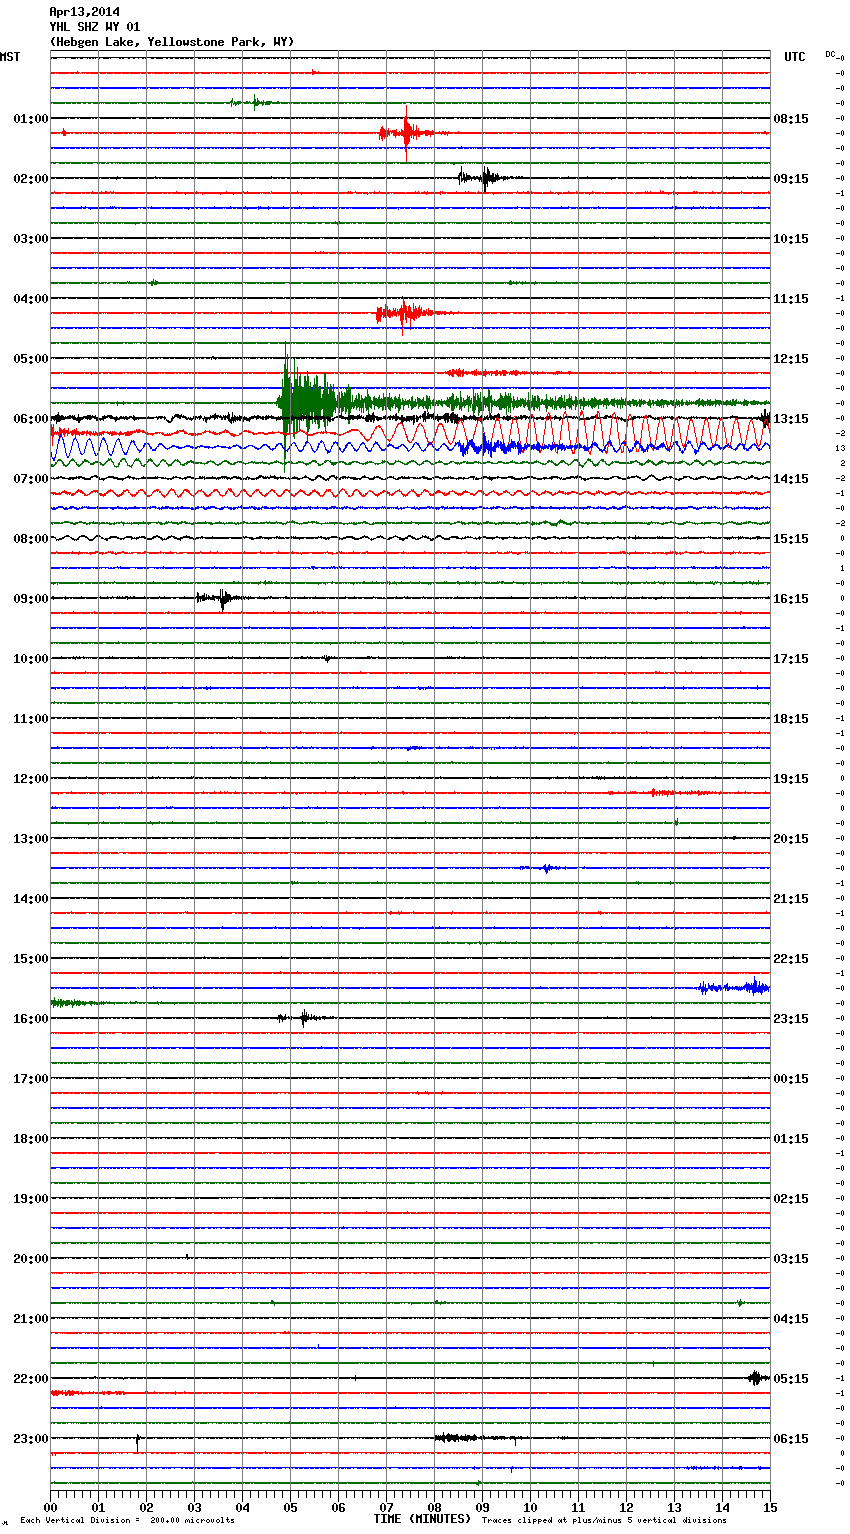Click the "12:15" UTC time label
Screen dimensions: 850x1534
(x=791, y=359)
